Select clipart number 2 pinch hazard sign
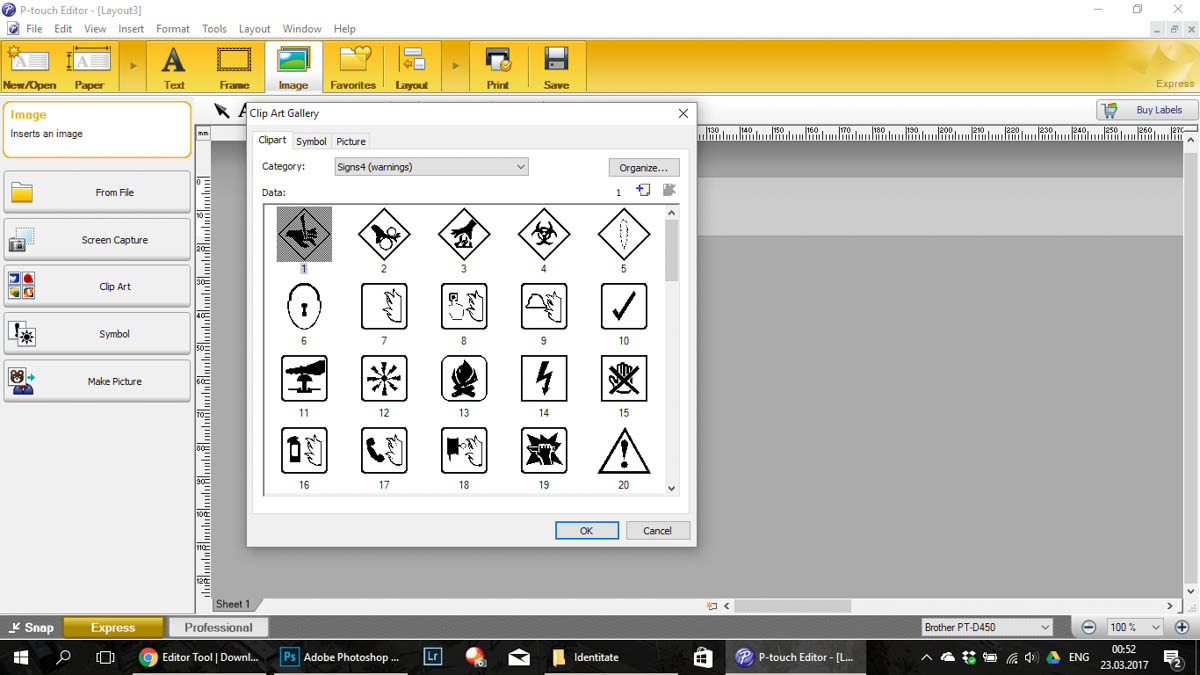The image size is (1200, 675). click(384, 235)
